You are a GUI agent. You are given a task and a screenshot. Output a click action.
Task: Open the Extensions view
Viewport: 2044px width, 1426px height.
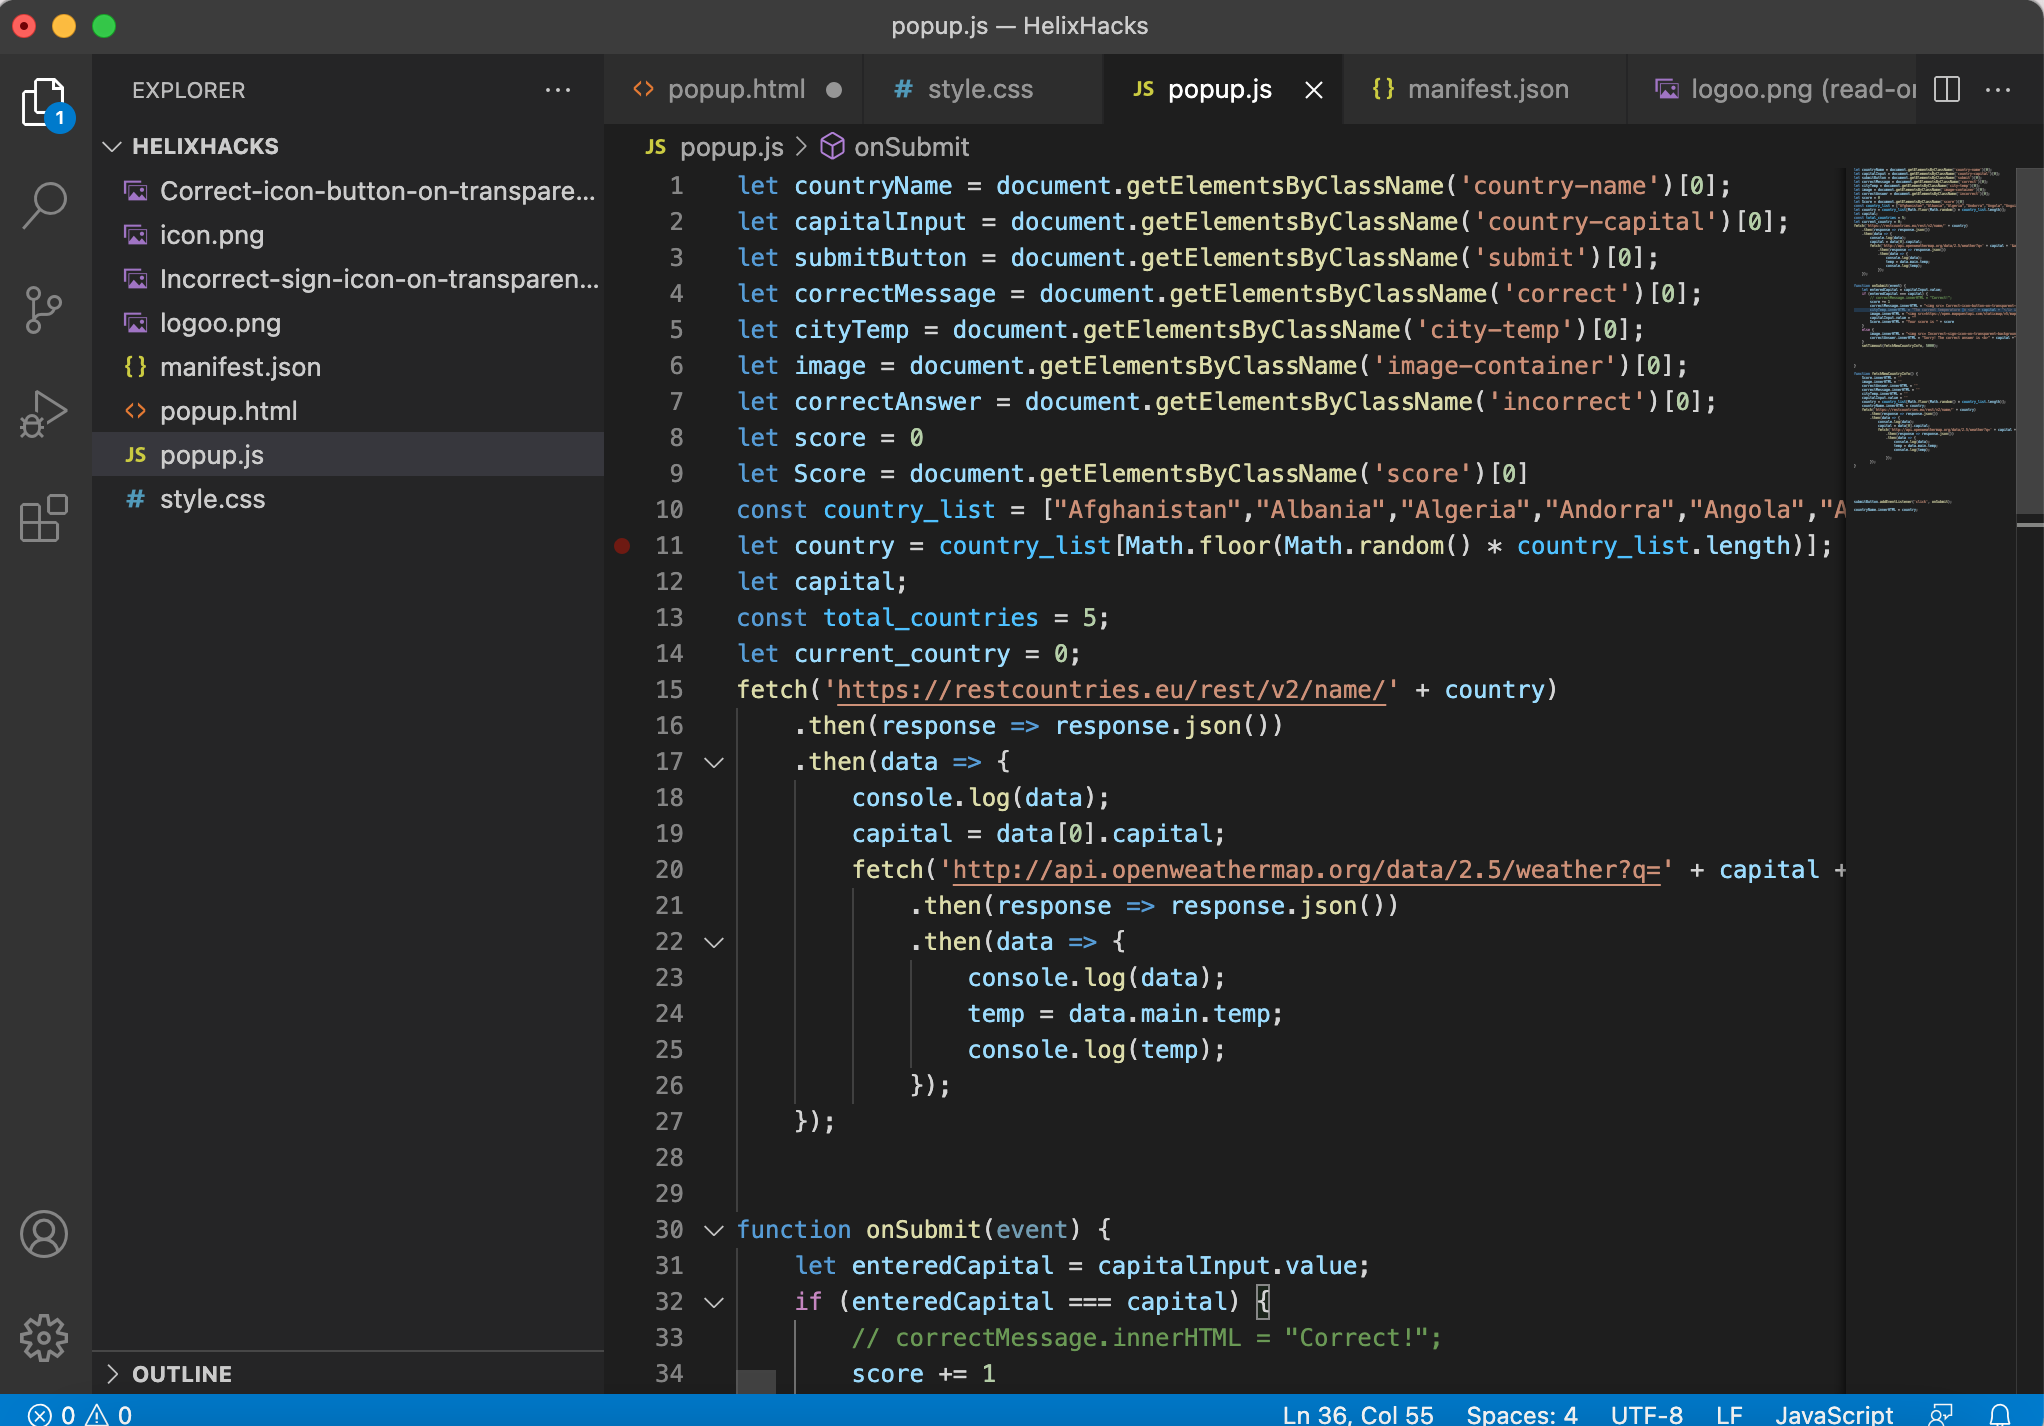pyautogui.click(x=44, y=519)
